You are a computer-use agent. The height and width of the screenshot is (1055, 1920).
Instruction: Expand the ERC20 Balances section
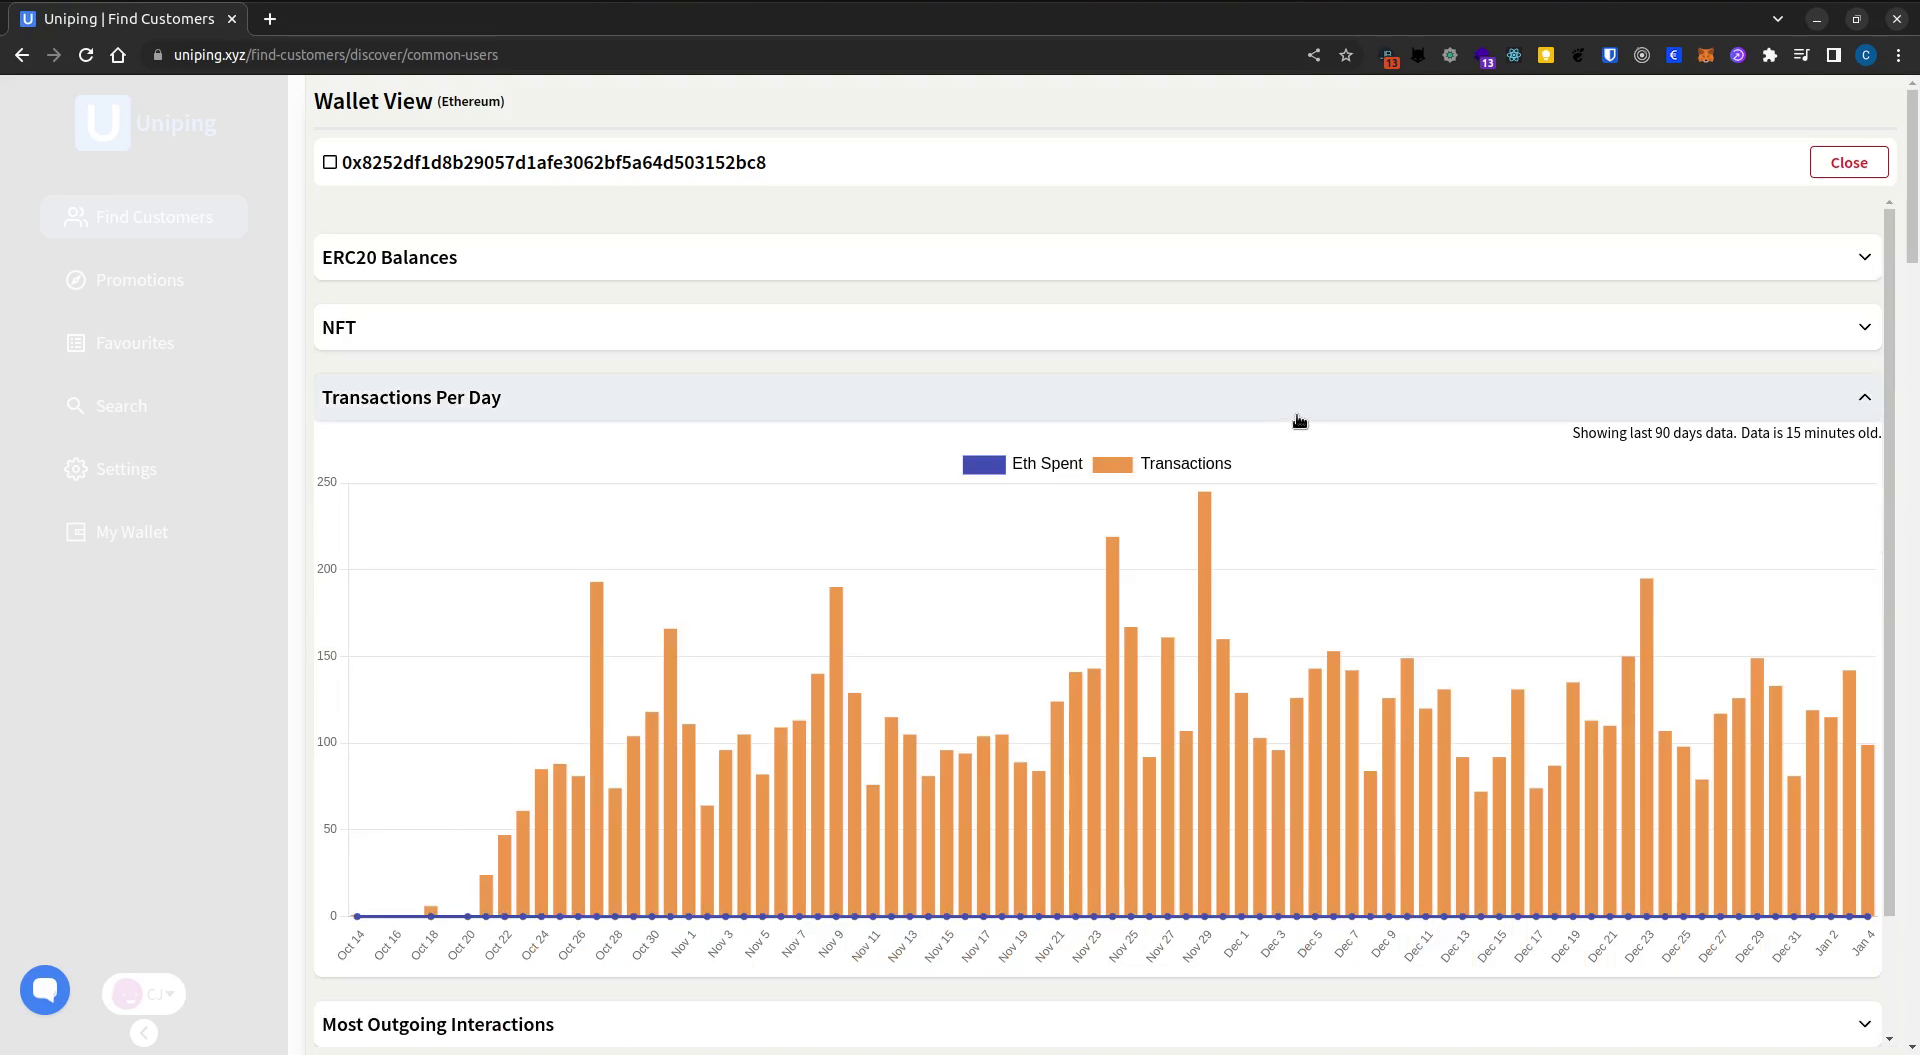coord(1098,257)
